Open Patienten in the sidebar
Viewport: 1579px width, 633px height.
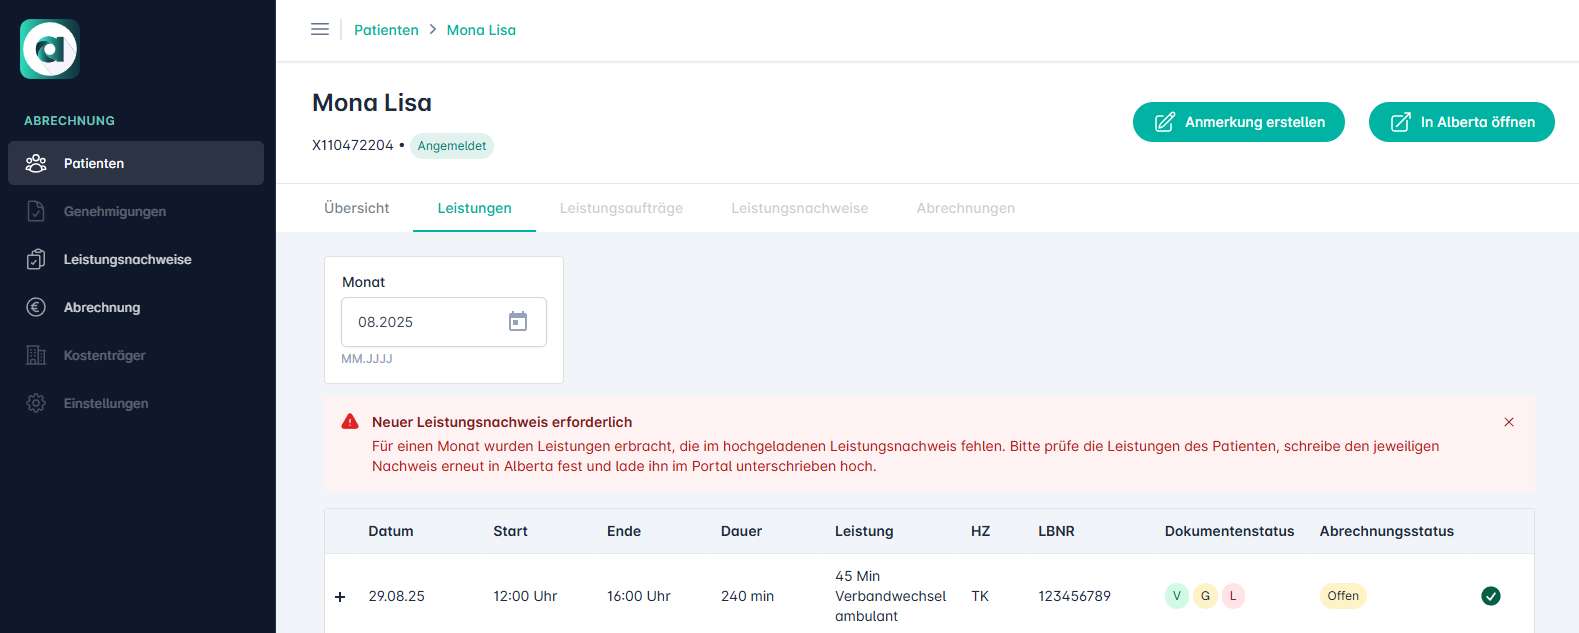pos(94,163)
